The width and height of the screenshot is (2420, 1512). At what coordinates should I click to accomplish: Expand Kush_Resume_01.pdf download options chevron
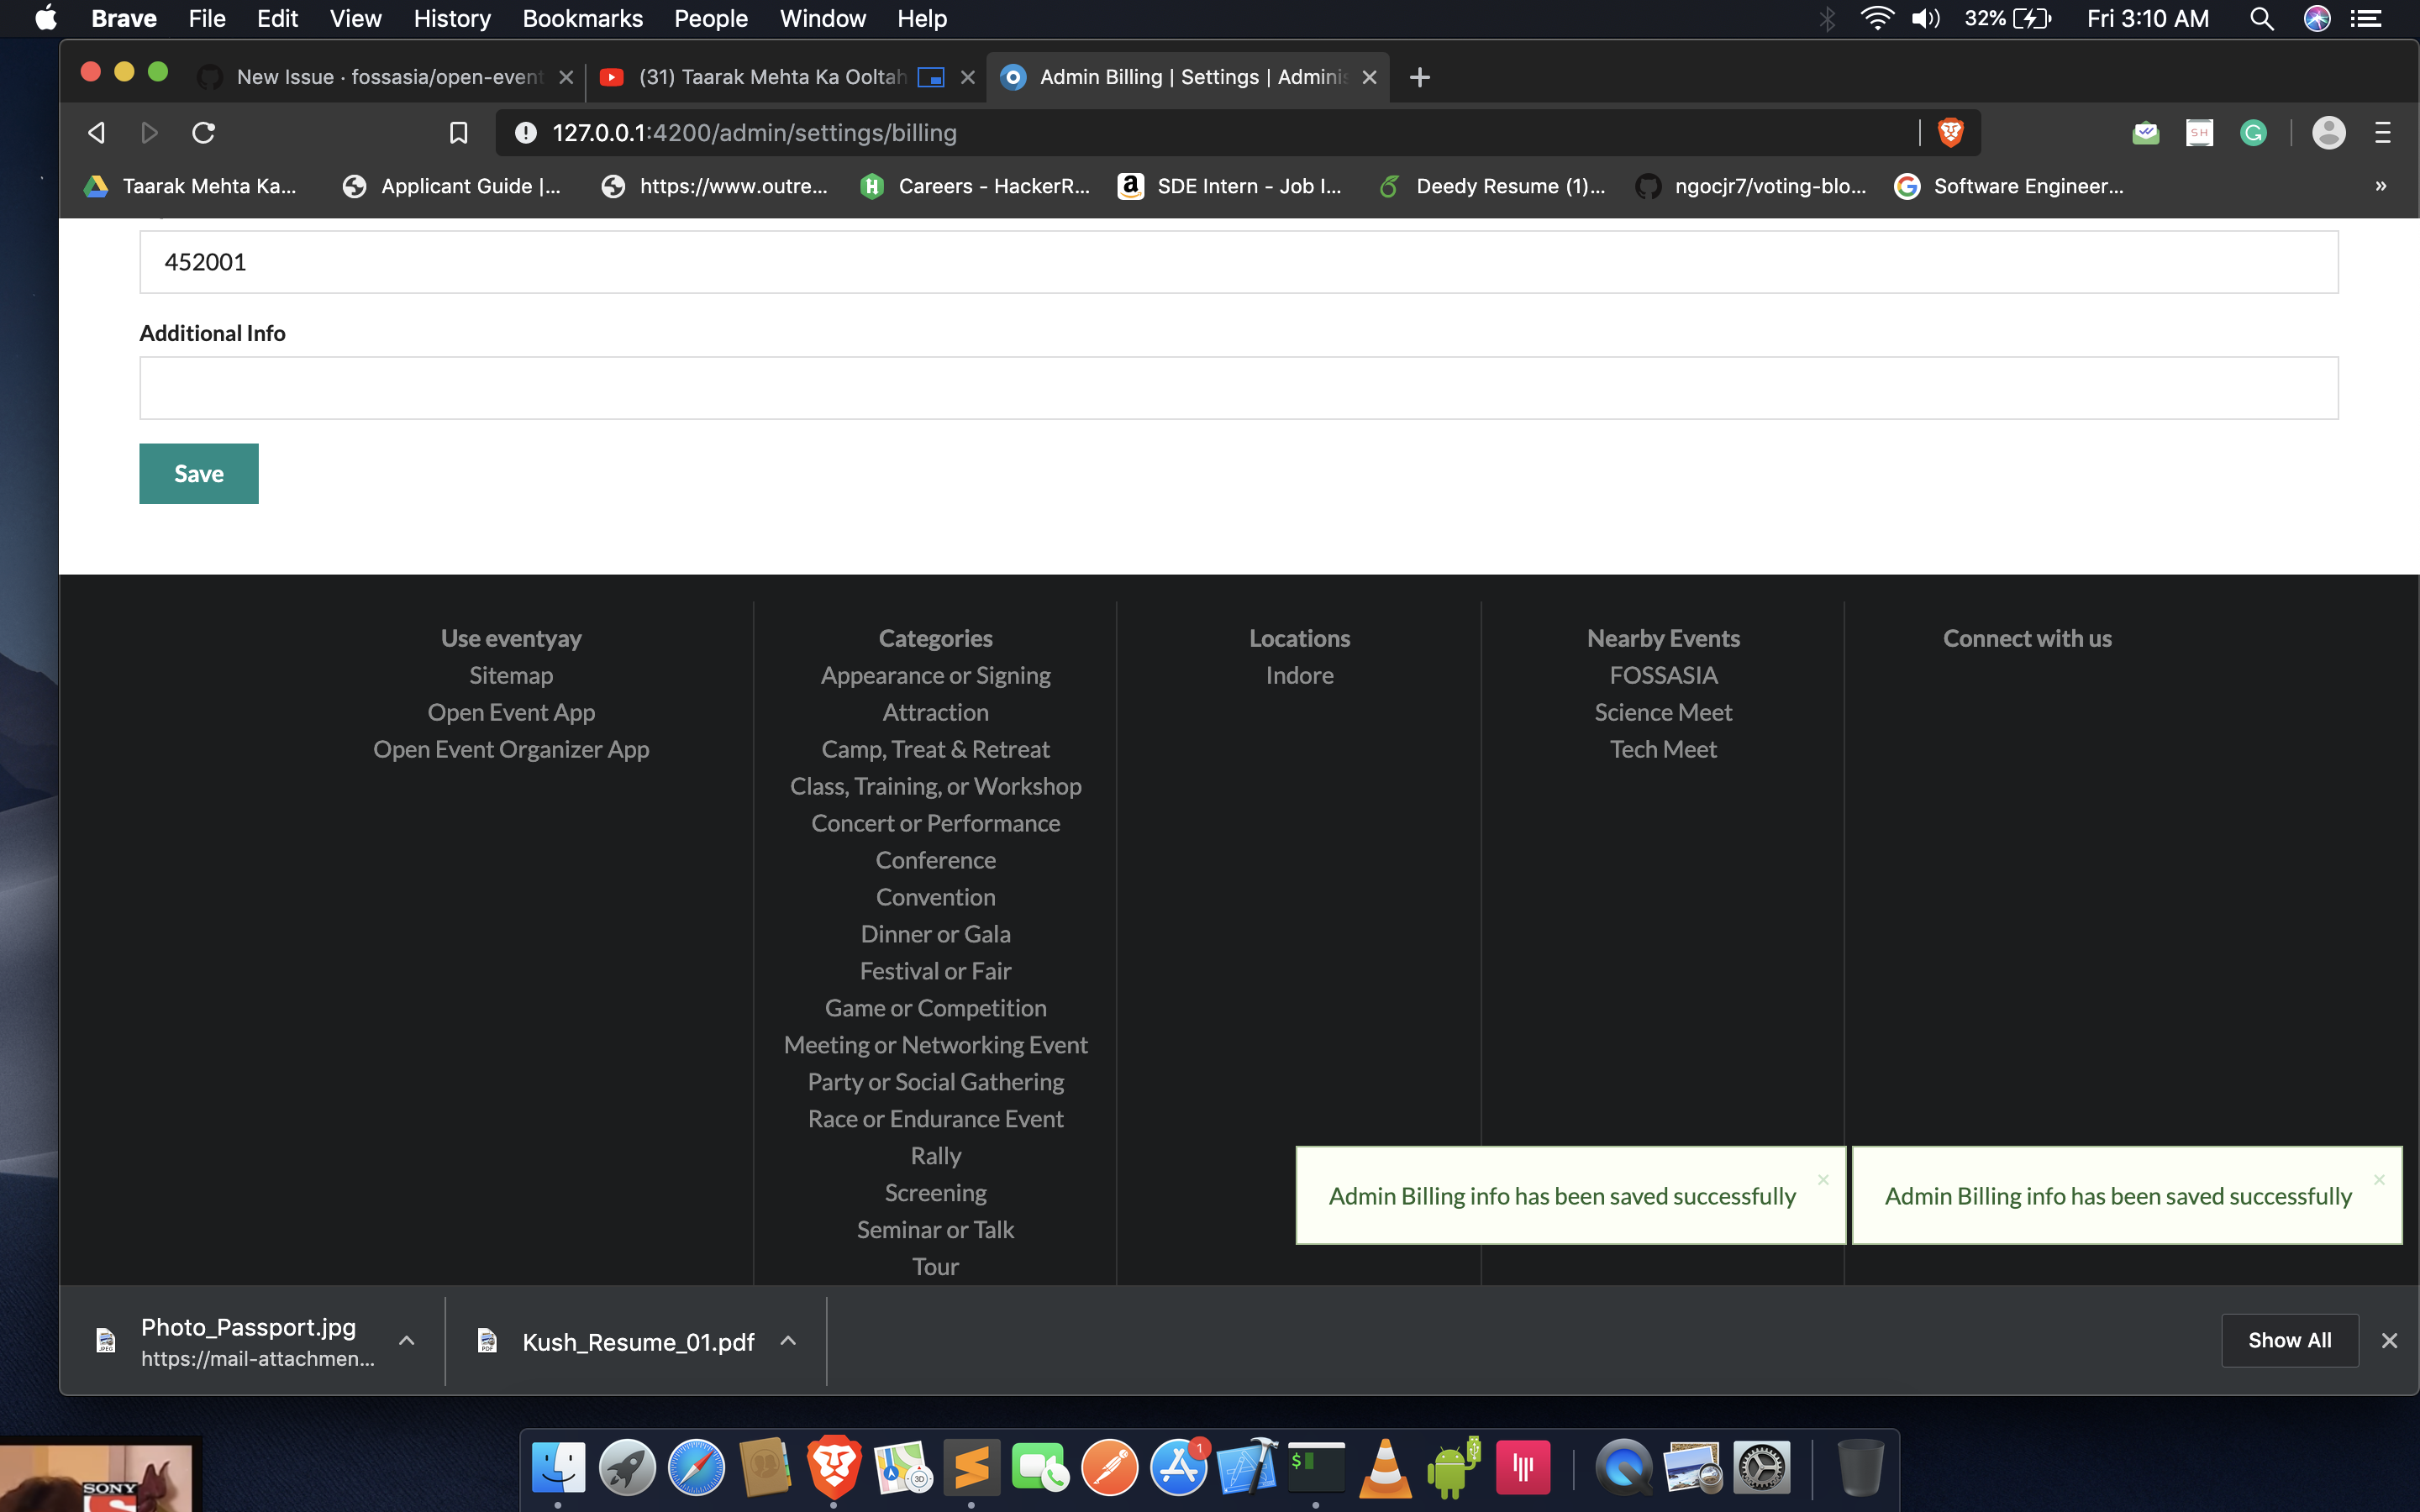pyautogui.click(x=788, y=1340)
